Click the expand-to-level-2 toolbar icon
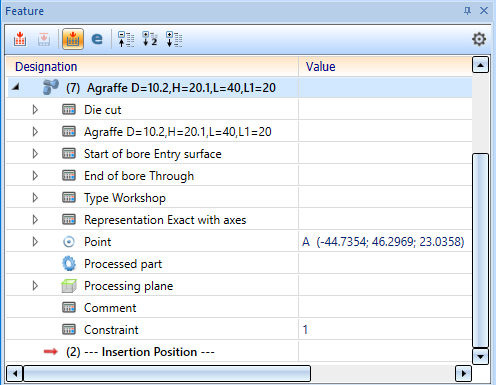Viewport: 496px width, 385px height. [150, 39]
